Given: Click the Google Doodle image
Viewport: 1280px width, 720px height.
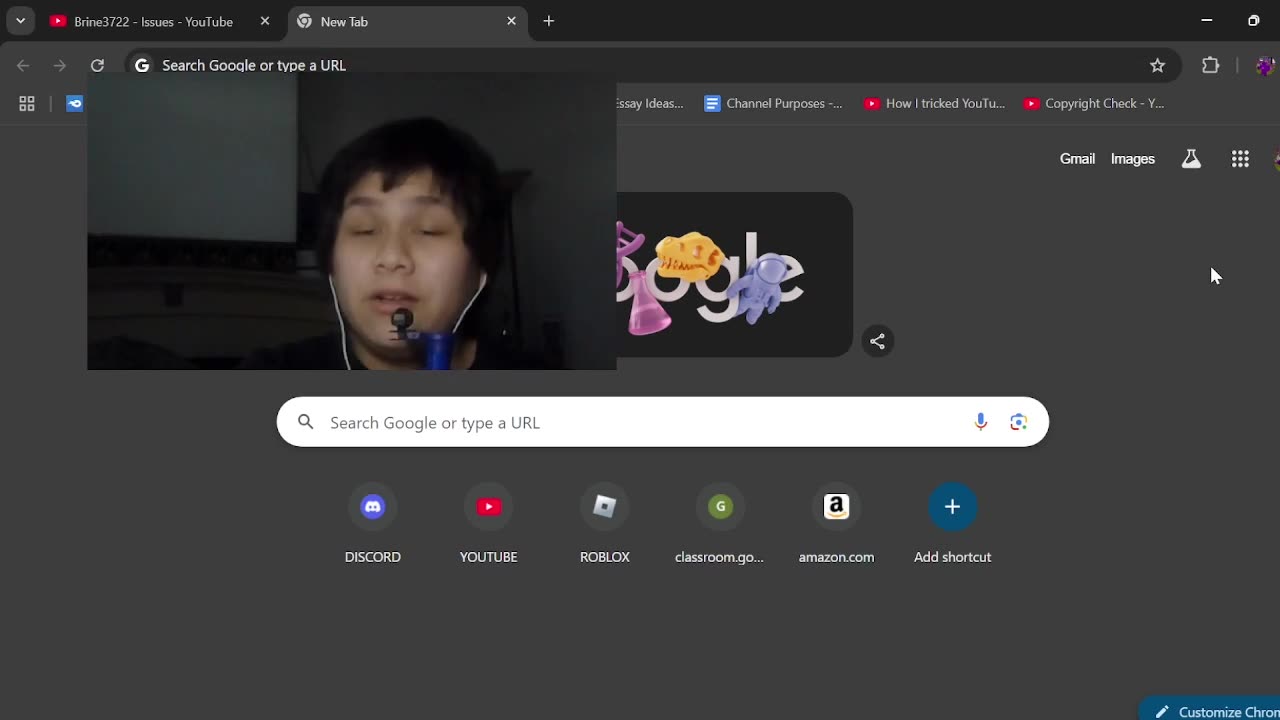Looking at the screenshot, I should (x=734, y=274).
